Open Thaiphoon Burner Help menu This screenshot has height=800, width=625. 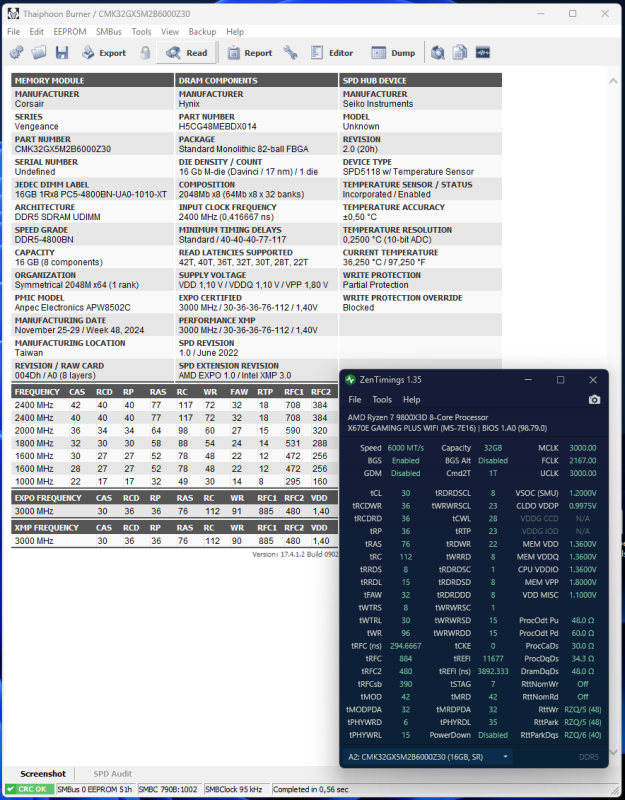coord(235,32)
